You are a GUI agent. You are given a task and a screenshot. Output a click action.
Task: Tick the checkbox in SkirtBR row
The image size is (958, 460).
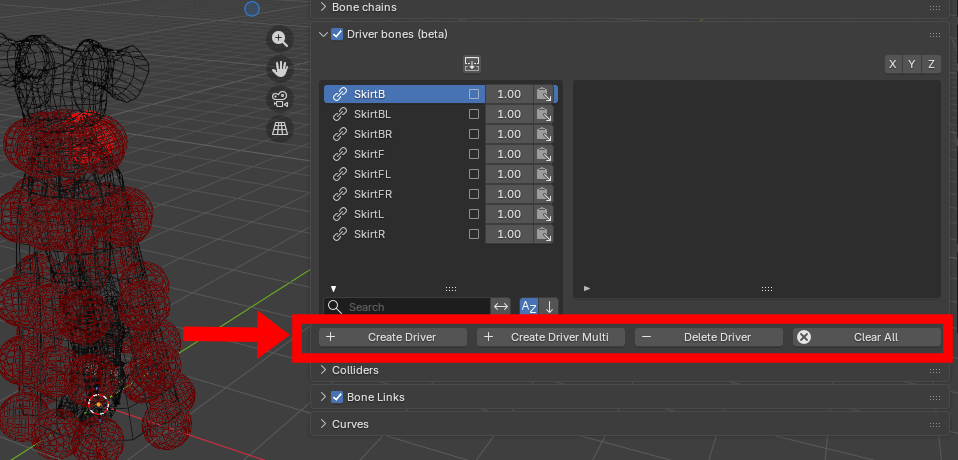474,134
